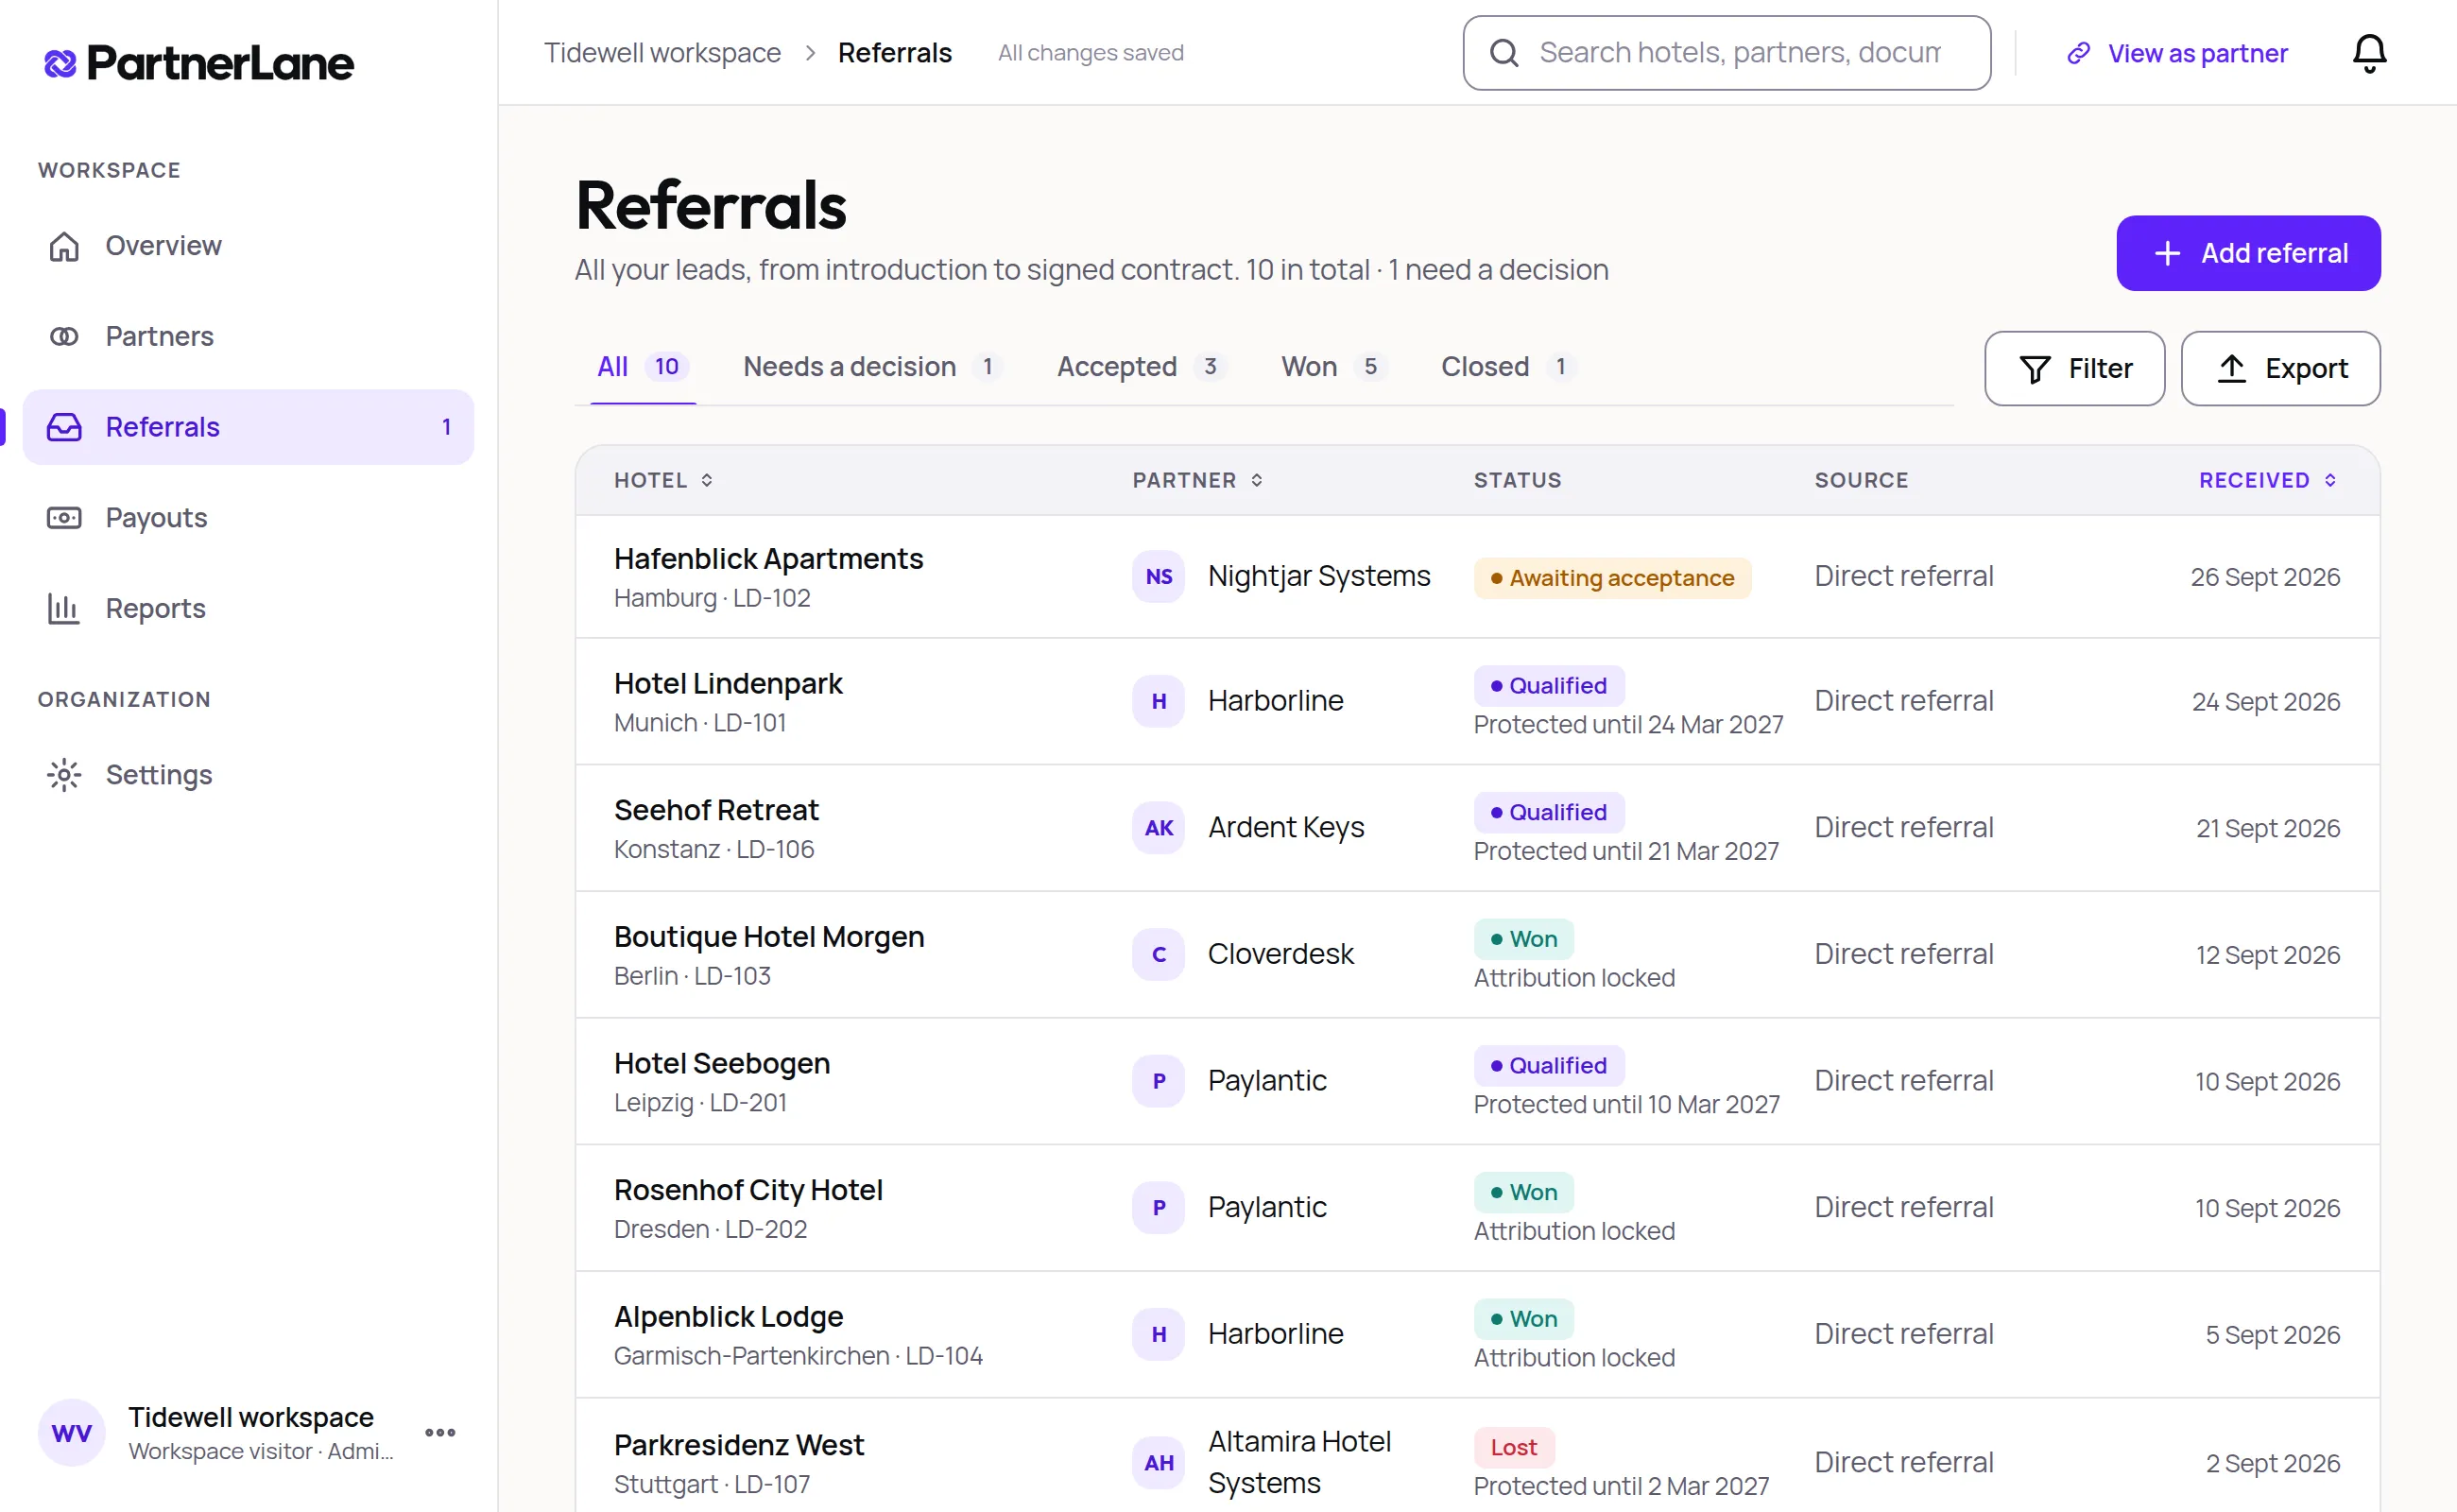Click the Lost badge for Parkresidenz West
This screenshot has width=2457, height=1512.
click(x=1513, y=1446)
